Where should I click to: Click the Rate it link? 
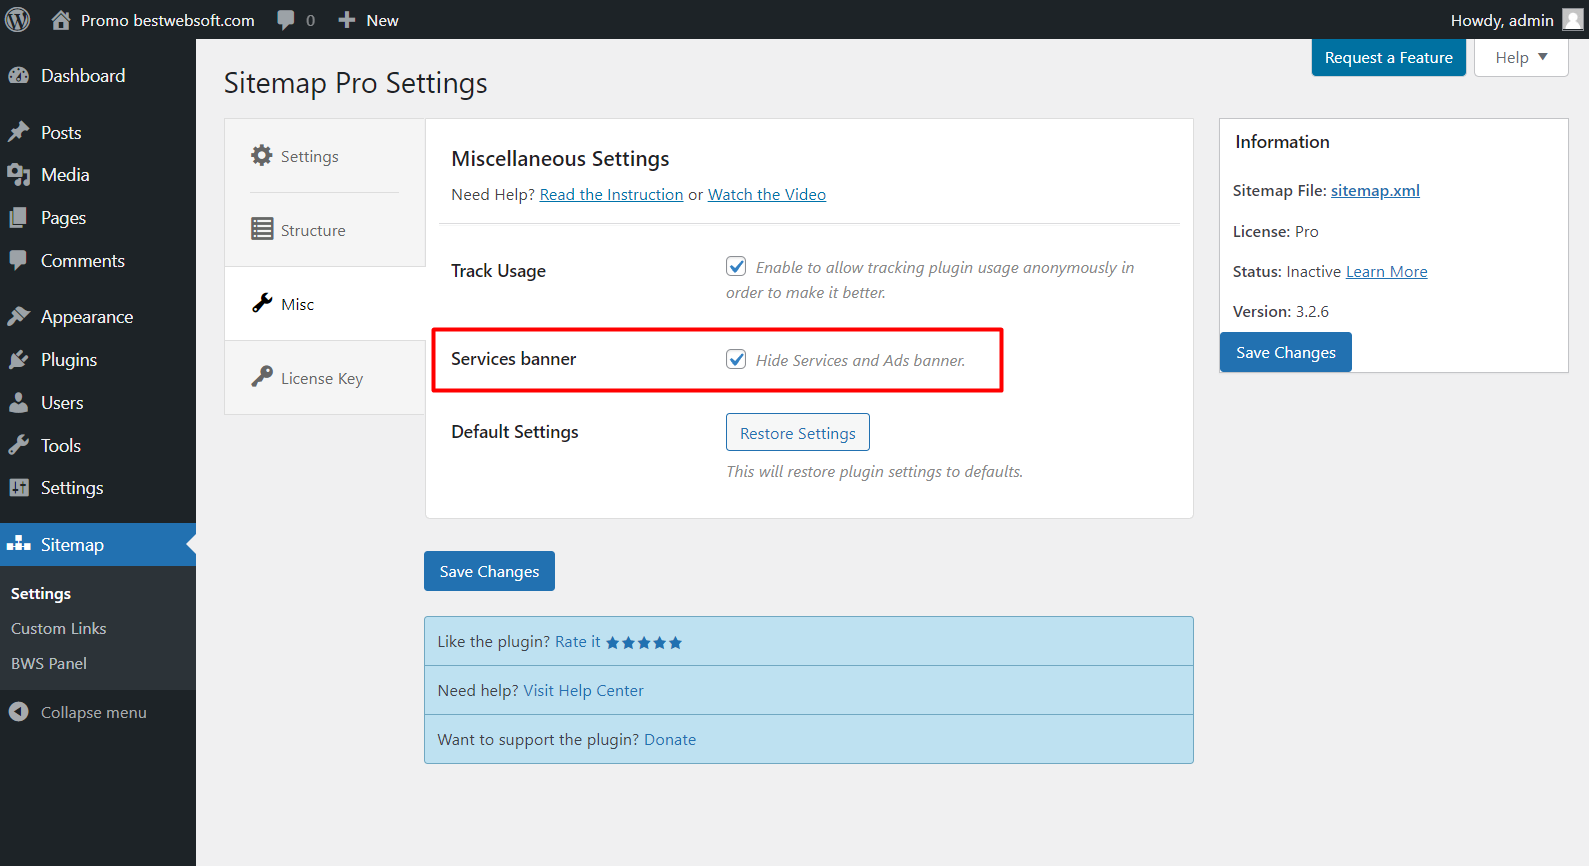pyautogui.click(x=578, y=642)
